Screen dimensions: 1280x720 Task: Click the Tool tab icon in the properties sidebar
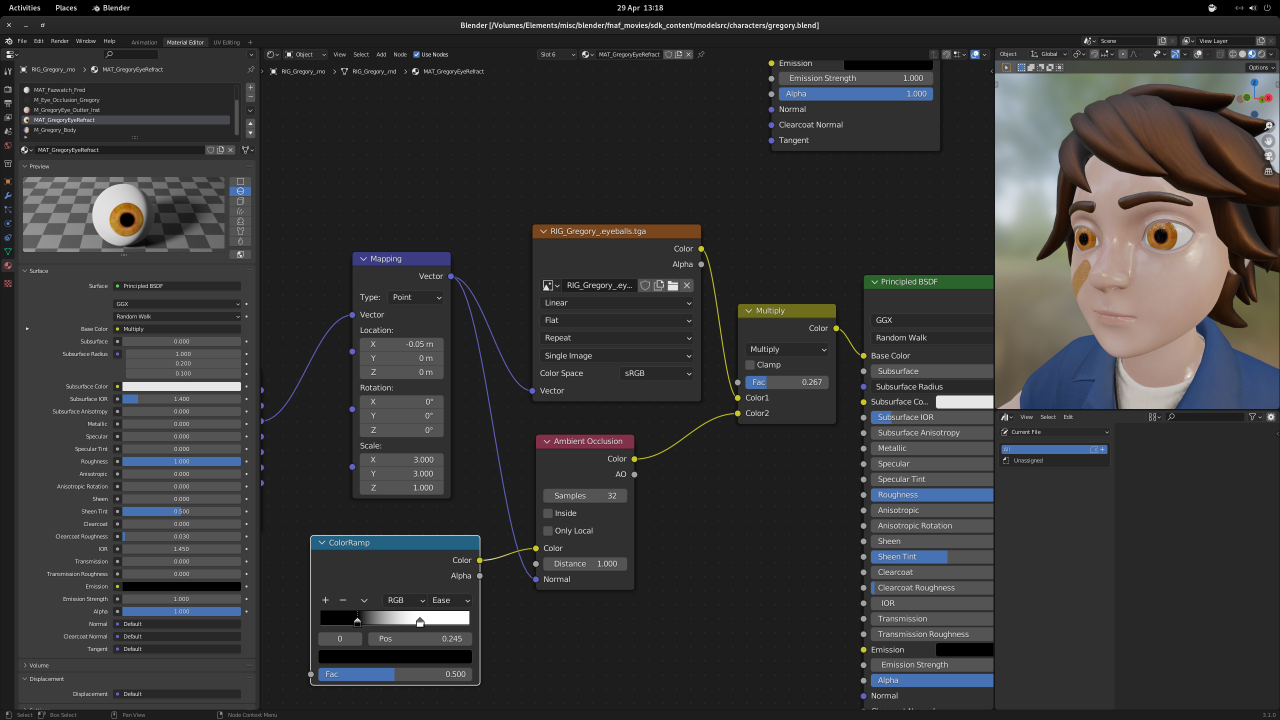click(x=8, y=71)
